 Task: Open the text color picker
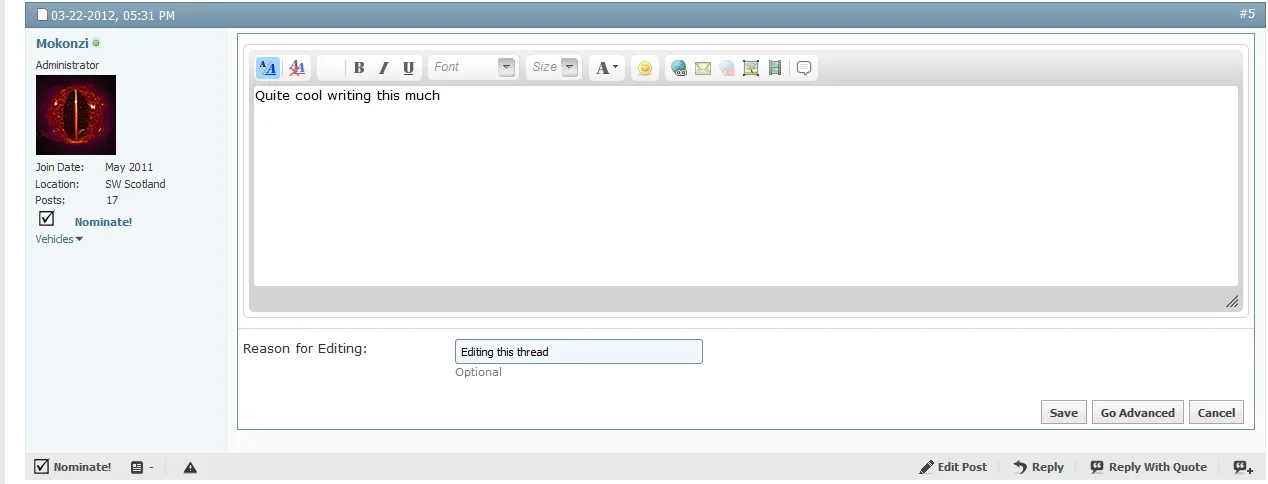coord(607,68)
